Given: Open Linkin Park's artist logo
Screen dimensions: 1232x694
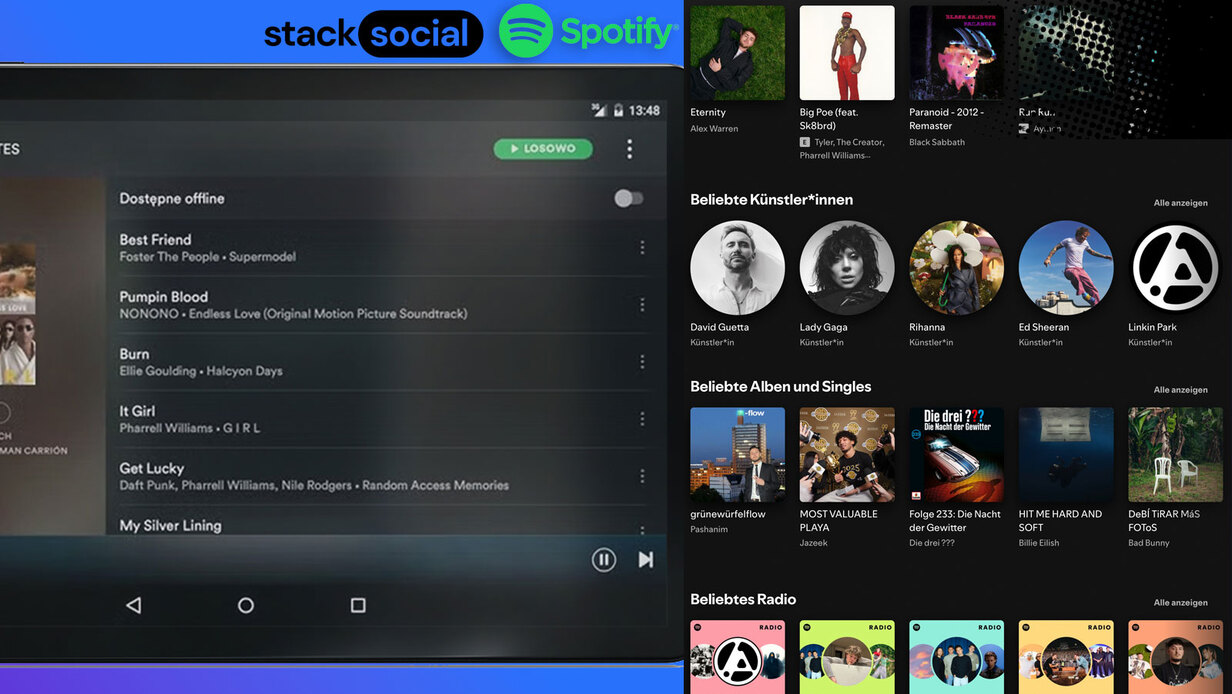Looking at the screenshot, I should click(1176, 268).
